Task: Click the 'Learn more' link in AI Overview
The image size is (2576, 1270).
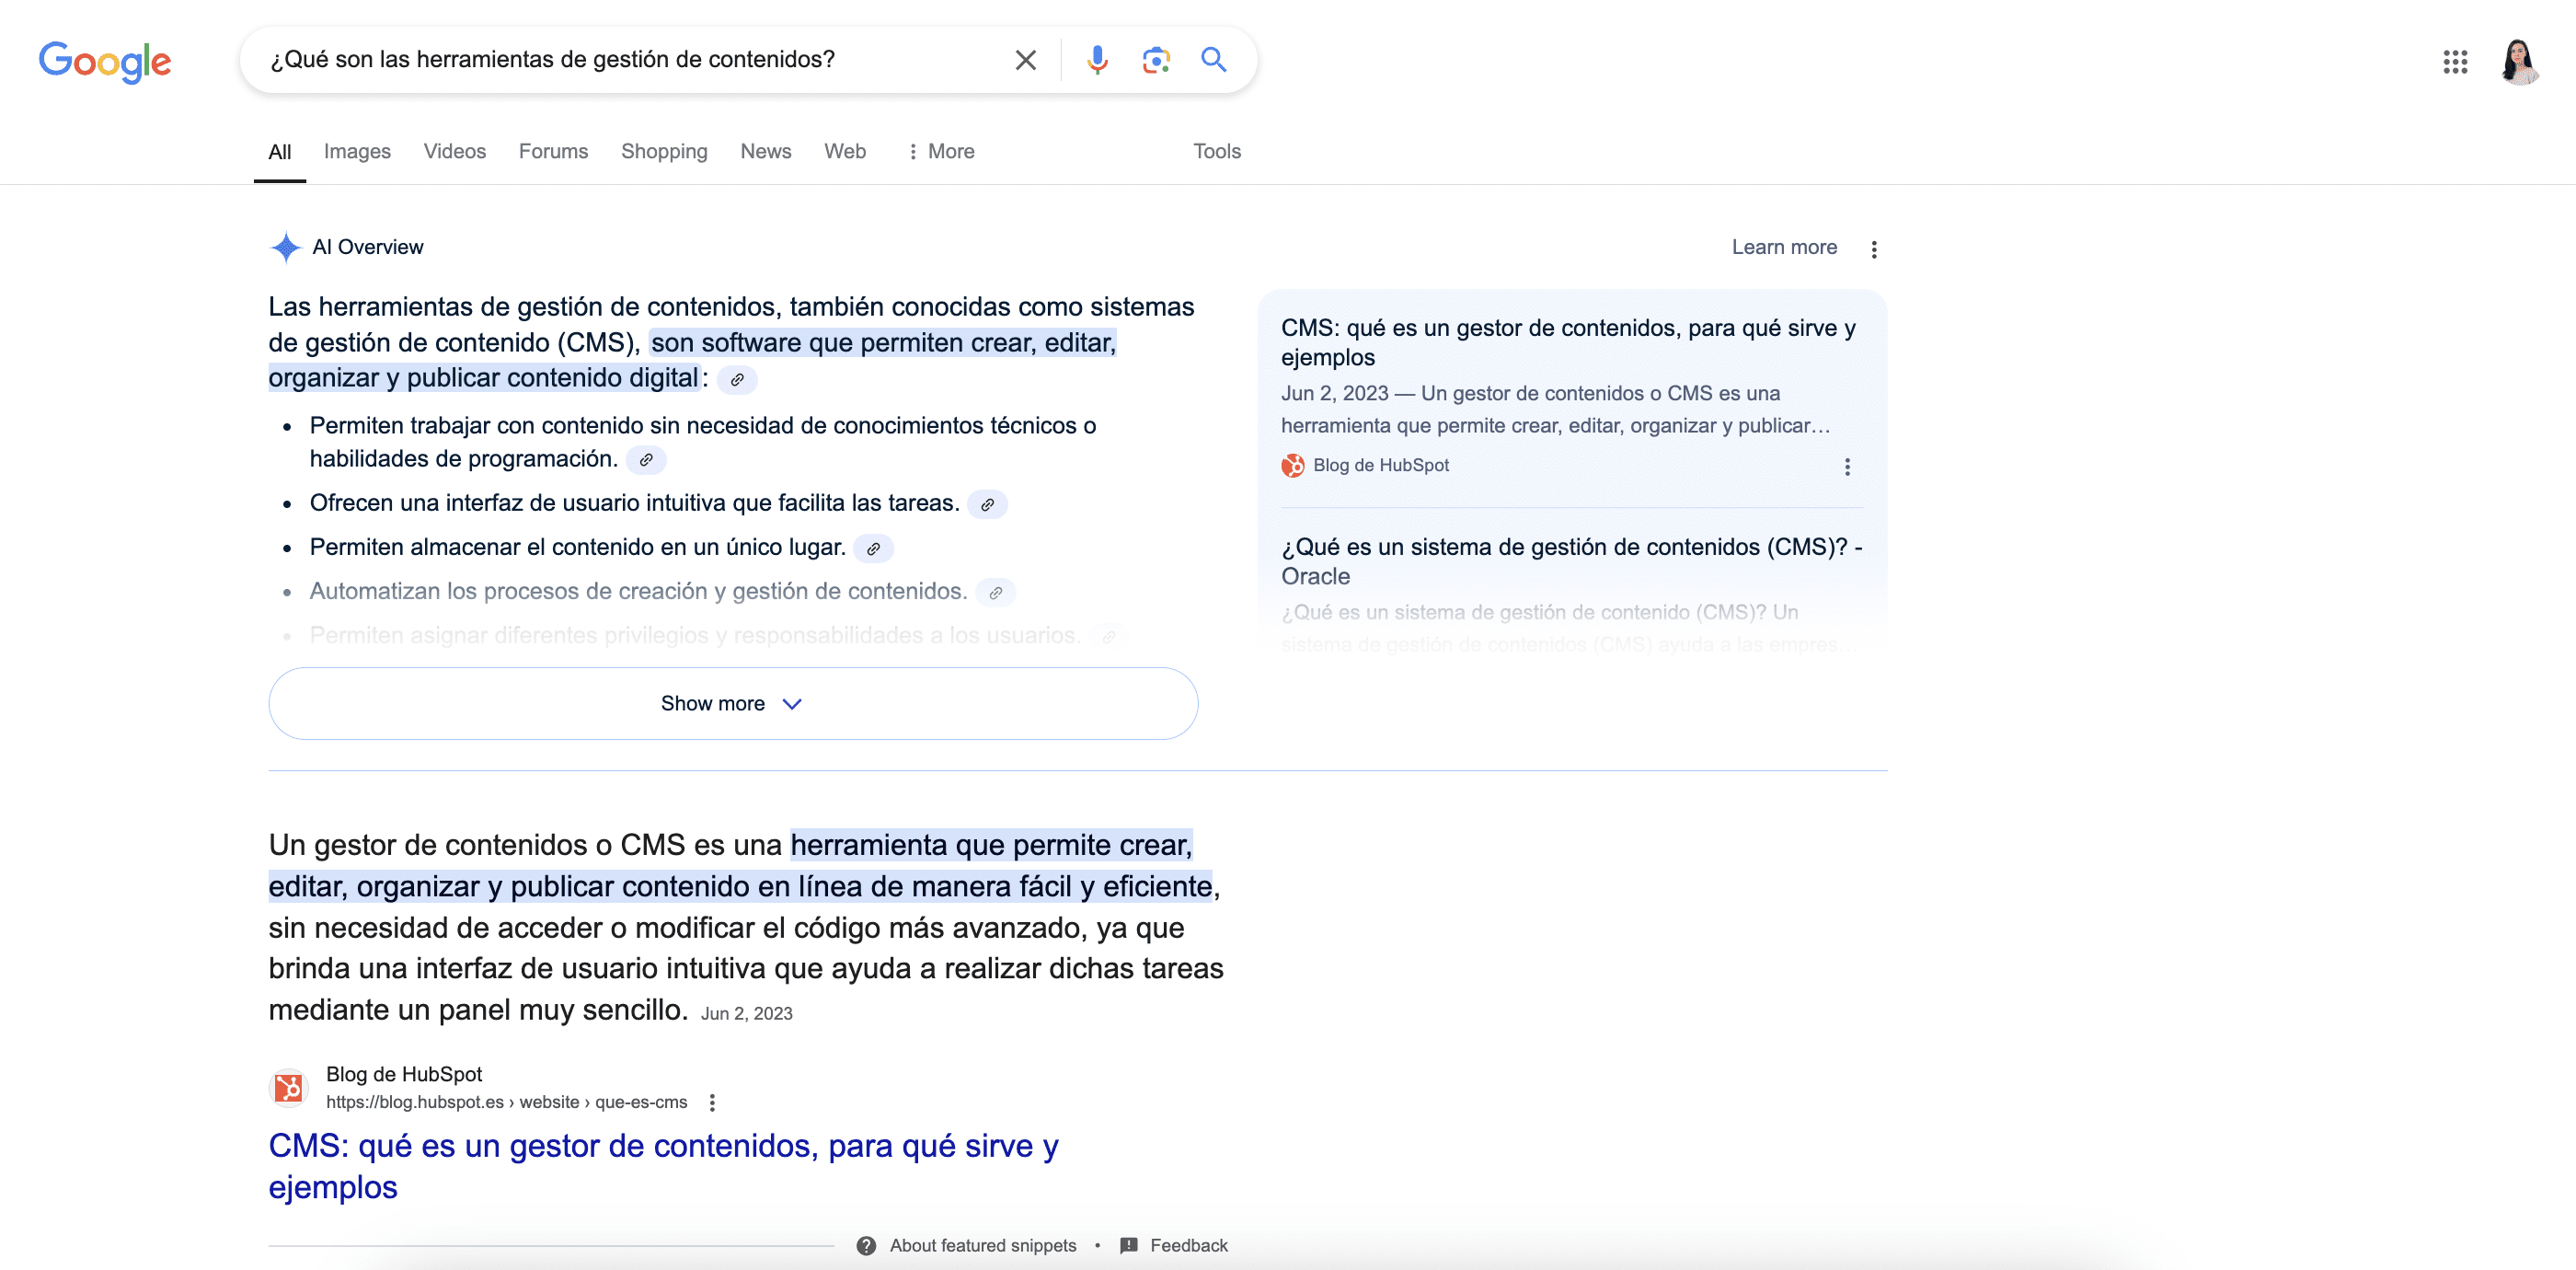Action: pyautogui.click(x=1784, y=247)
